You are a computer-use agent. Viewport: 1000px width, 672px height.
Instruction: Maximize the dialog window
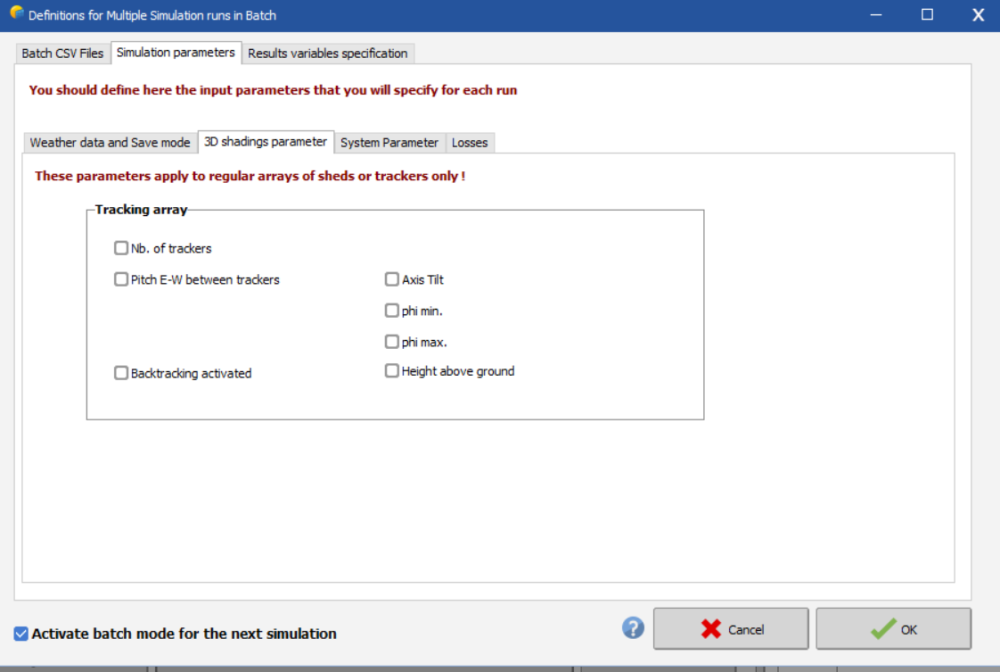(x=927, y=15)
